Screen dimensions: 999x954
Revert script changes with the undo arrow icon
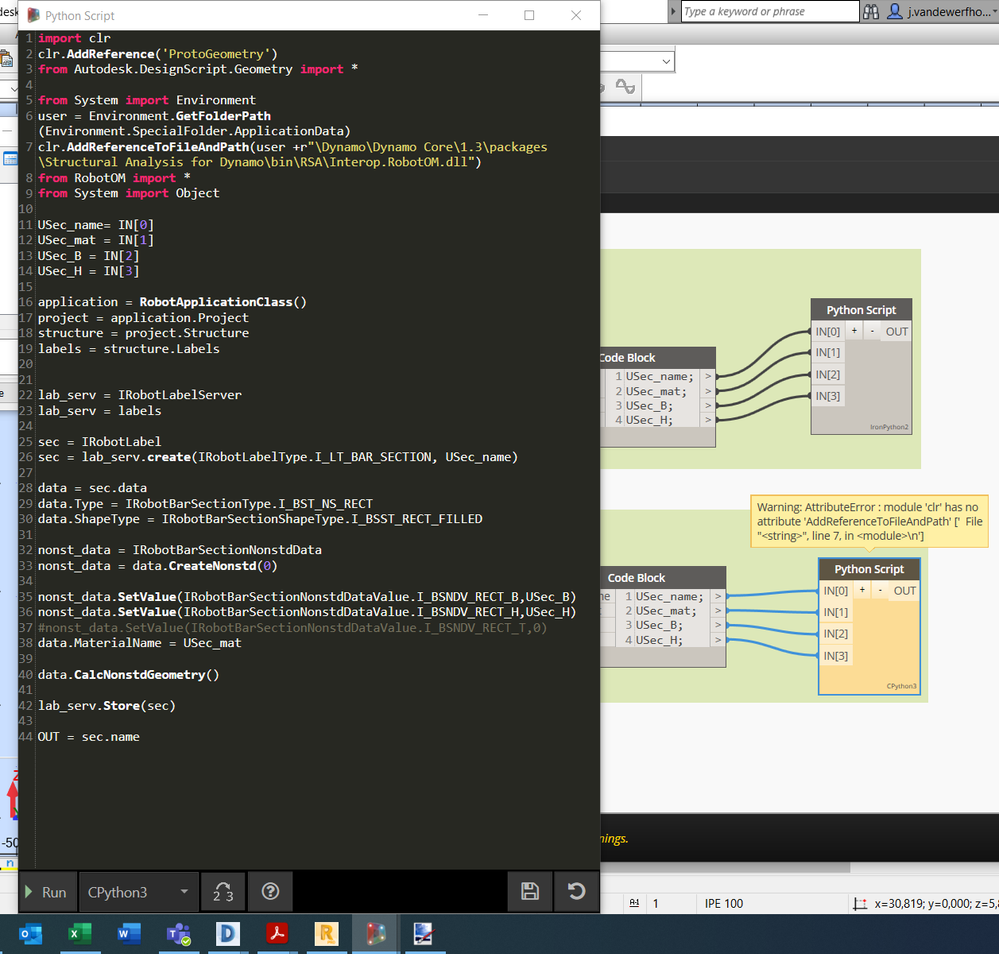[577, 892]
